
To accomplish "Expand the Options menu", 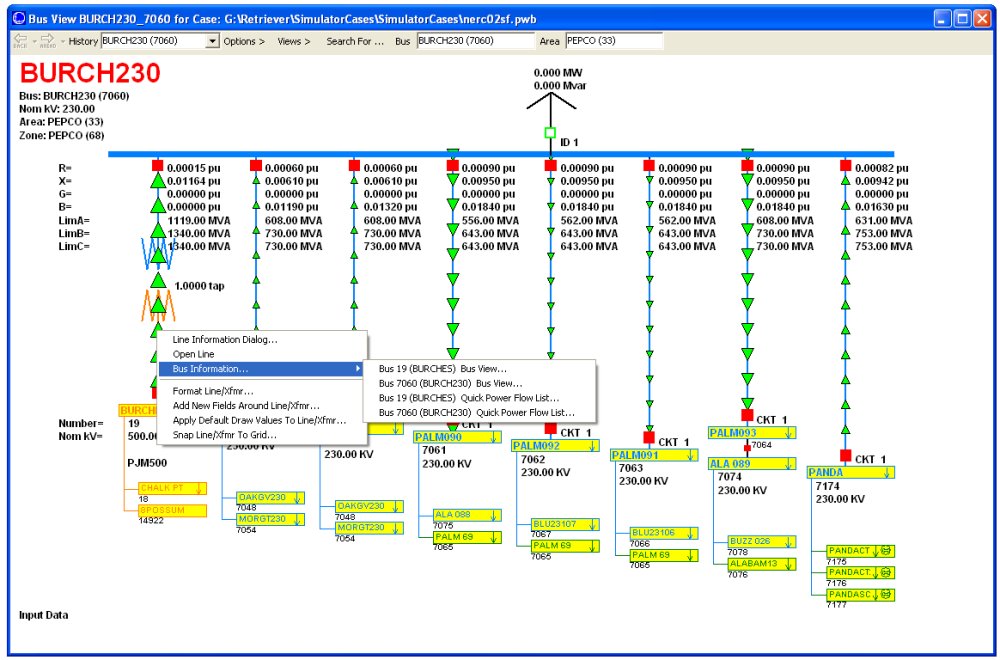I will [x=244, y=41].
